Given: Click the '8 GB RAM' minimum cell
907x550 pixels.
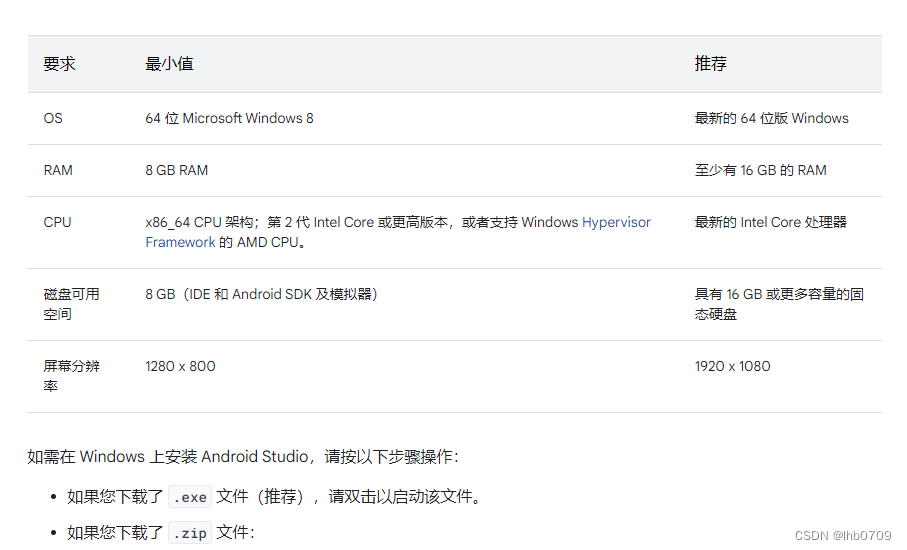Looking at the screenshot, I should click(x=176, y=171).
